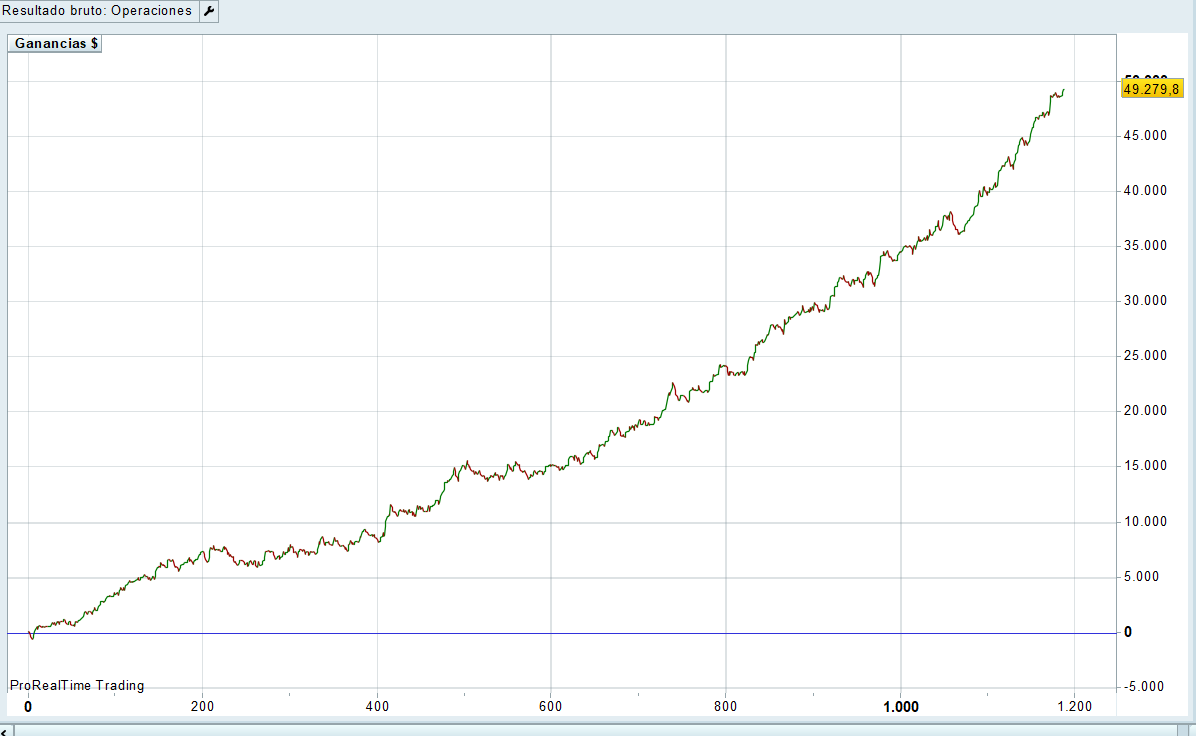Click the -5.000 label on vertical axis
1196x736 pixels.
(1143, 686)
